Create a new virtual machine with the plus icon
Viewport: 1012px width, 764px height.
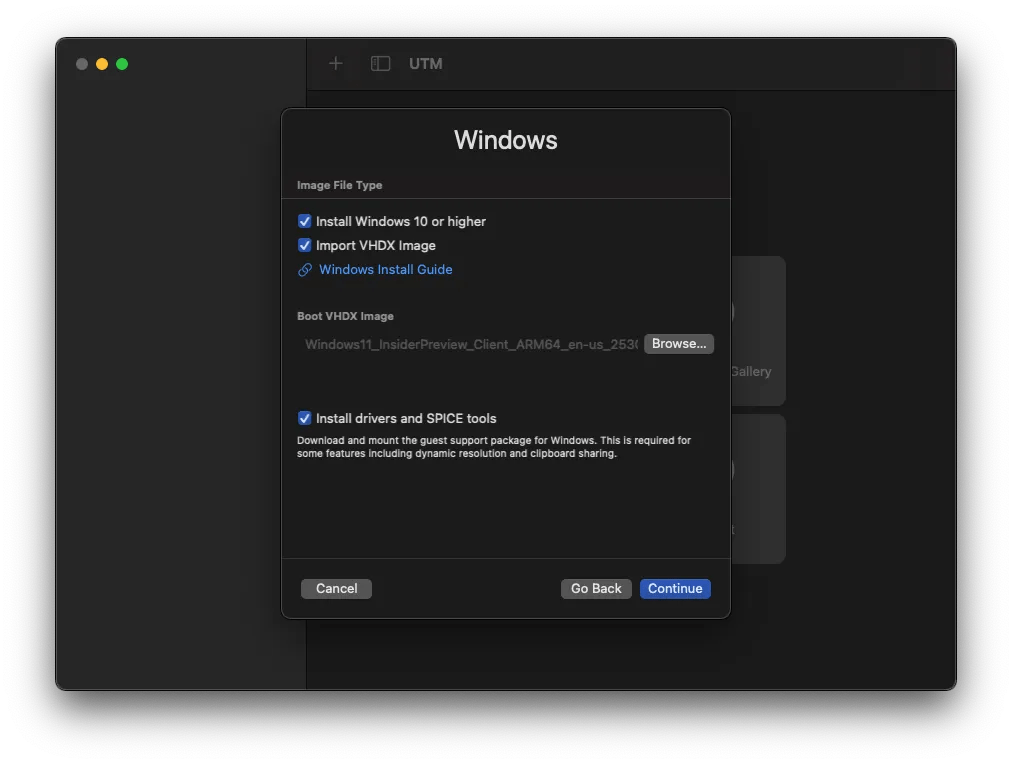click(x=335, y=63)
